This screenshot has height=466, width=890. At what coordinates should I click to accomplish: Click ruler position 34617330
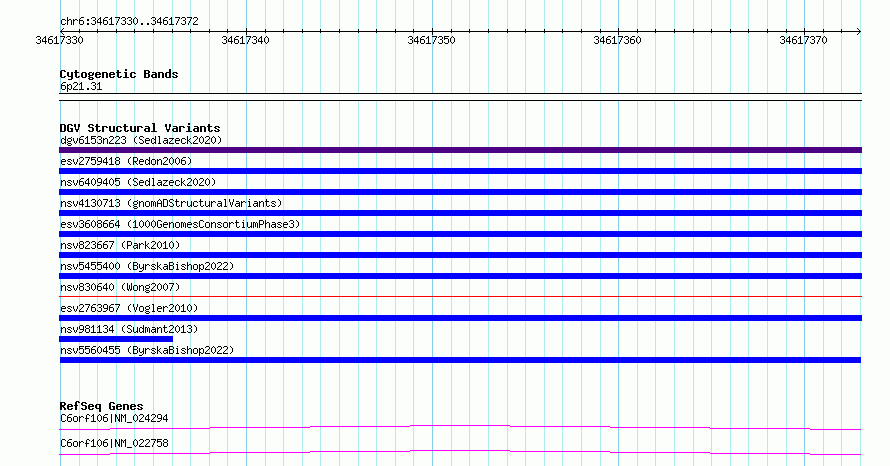point(59,40)
